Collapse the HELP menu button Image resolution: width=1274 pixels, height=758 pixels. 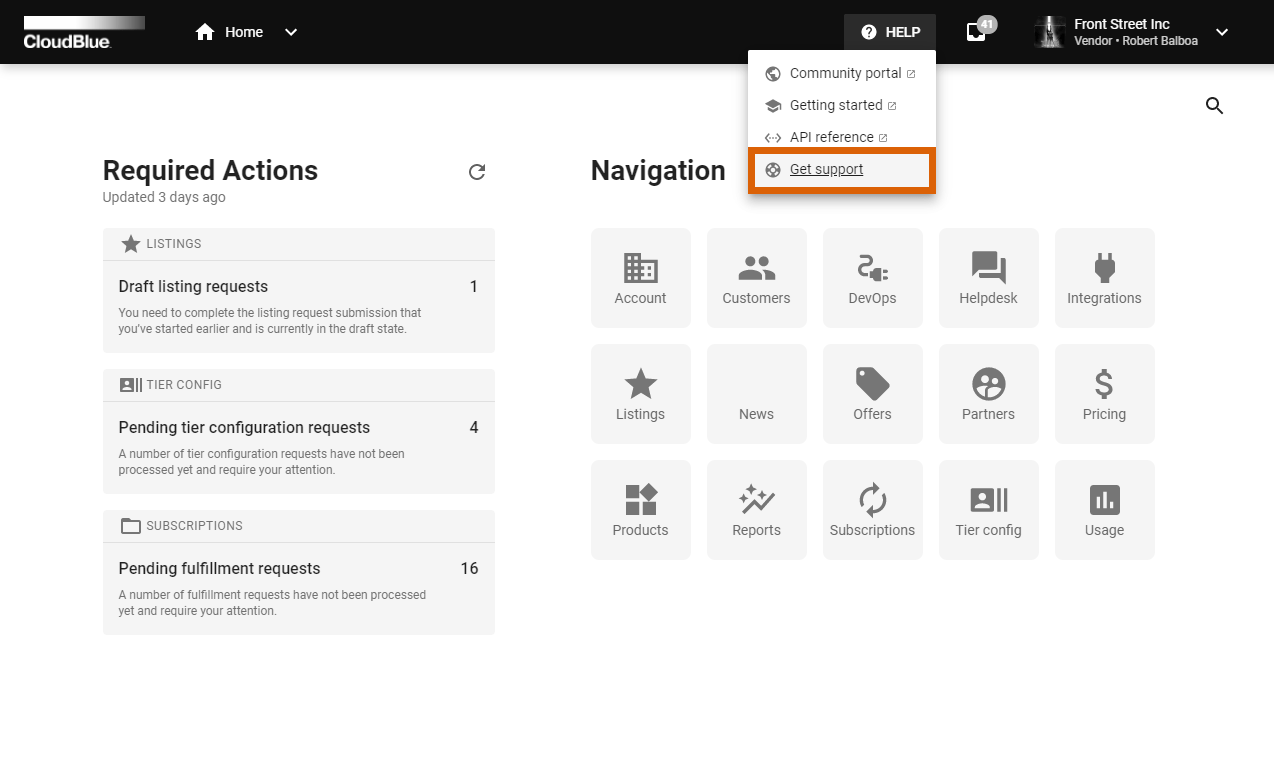click(890, 32)
